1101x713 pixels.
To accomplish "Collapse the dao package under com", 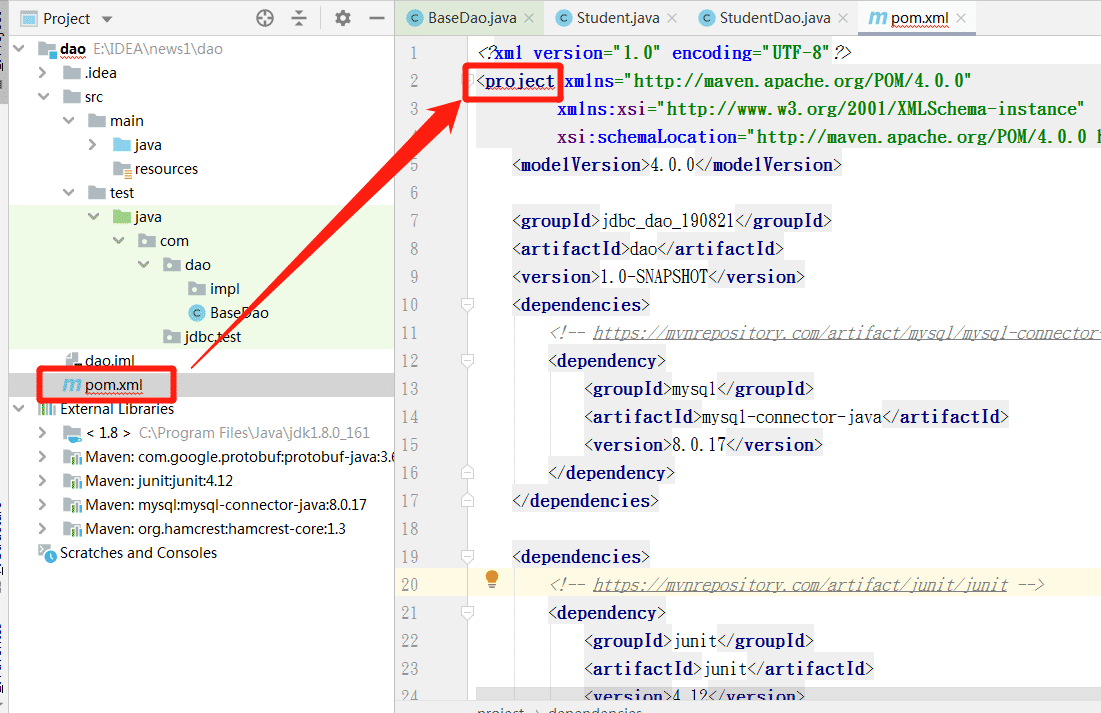I will (x=144, y=264).
